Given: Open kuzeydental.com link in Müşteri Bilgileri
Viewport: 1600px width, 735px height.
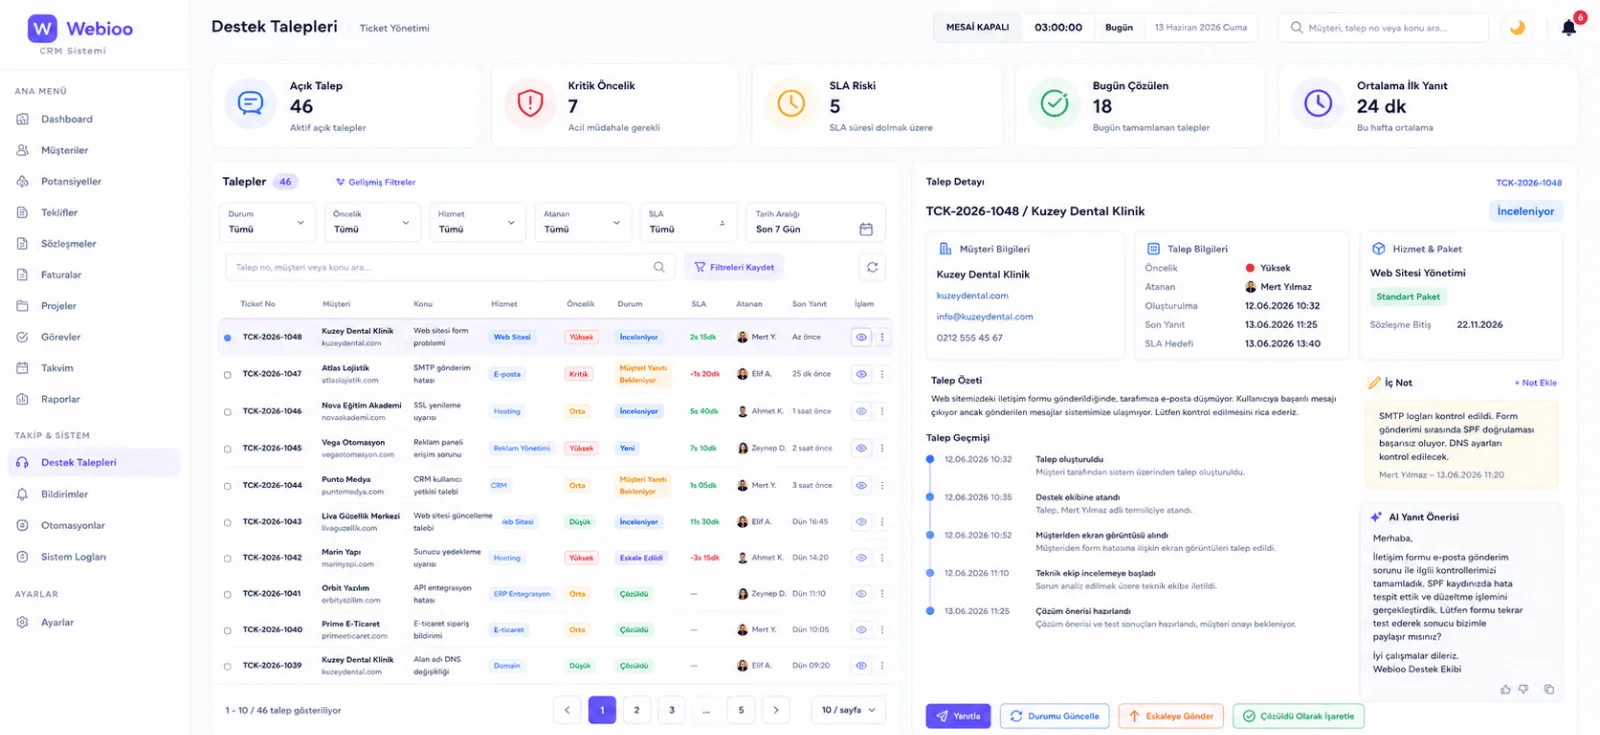Looking at the screenshot, I should 972,296.
